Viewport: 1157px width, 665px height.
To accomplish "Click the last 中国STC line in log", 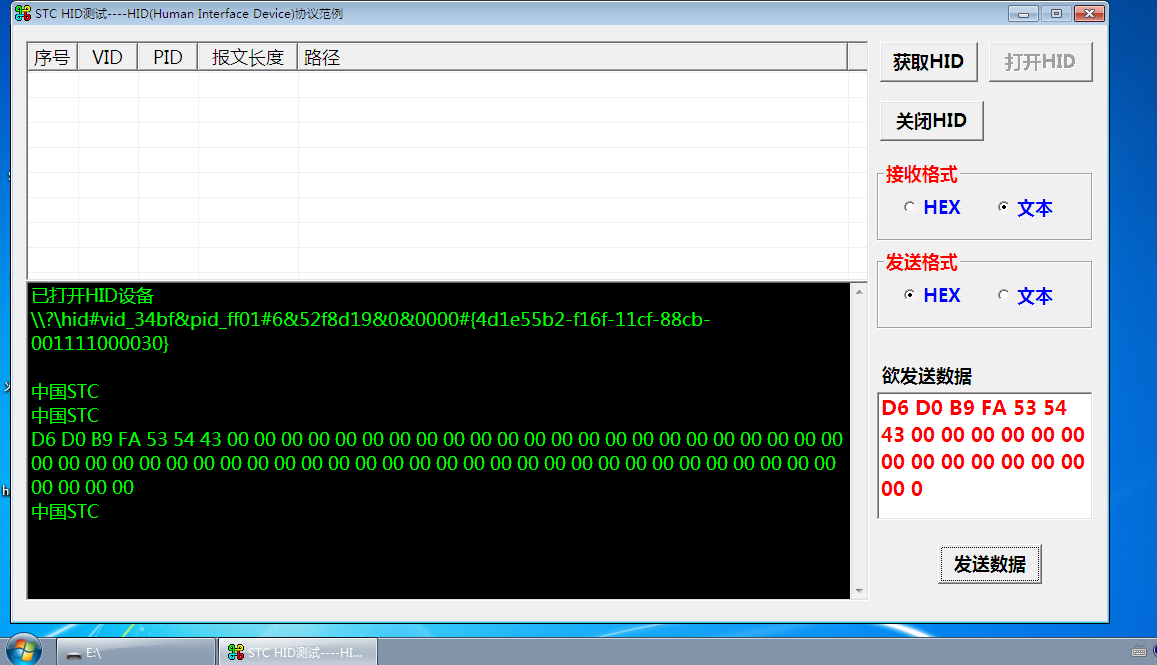I will tap(65, 511).
